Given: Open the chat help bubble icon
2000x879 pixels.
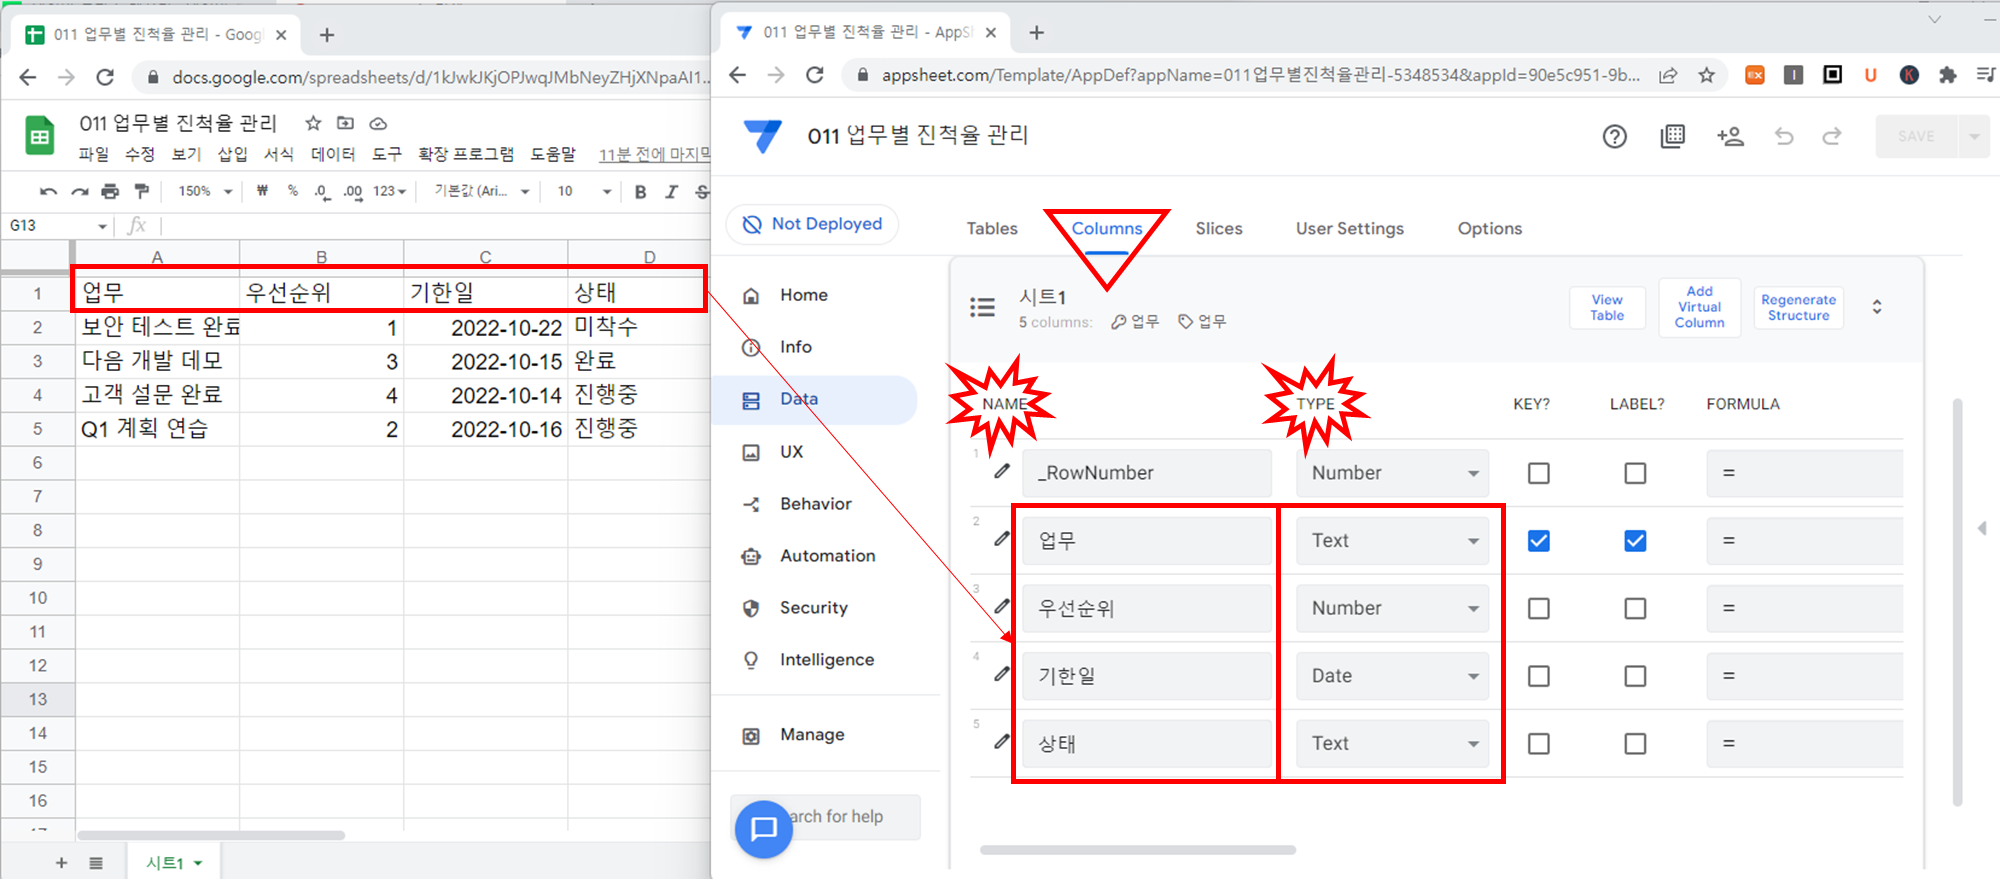Looking at the screenshot, I should [x=764, y=829].
